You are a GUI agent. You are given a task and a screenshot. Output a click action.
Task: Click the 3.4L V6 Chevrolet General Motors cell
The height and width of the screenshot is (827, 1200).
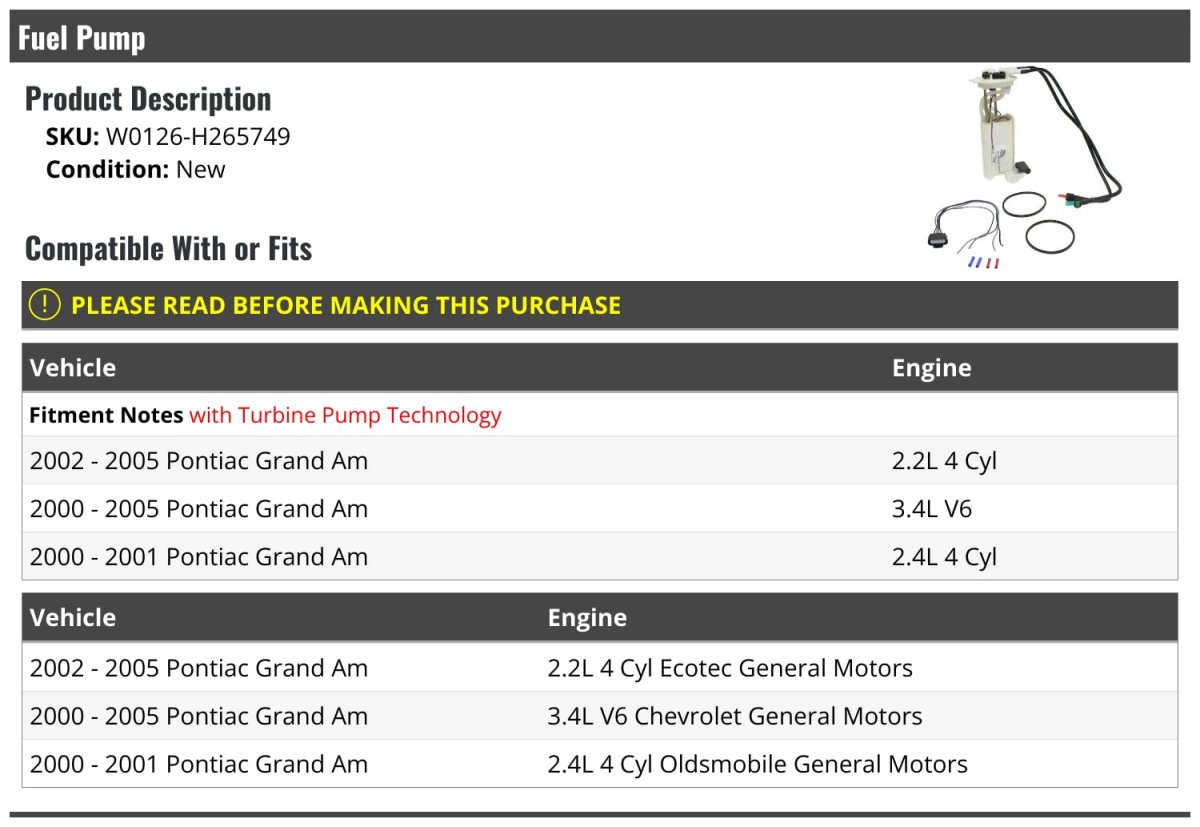pos(735,716)
